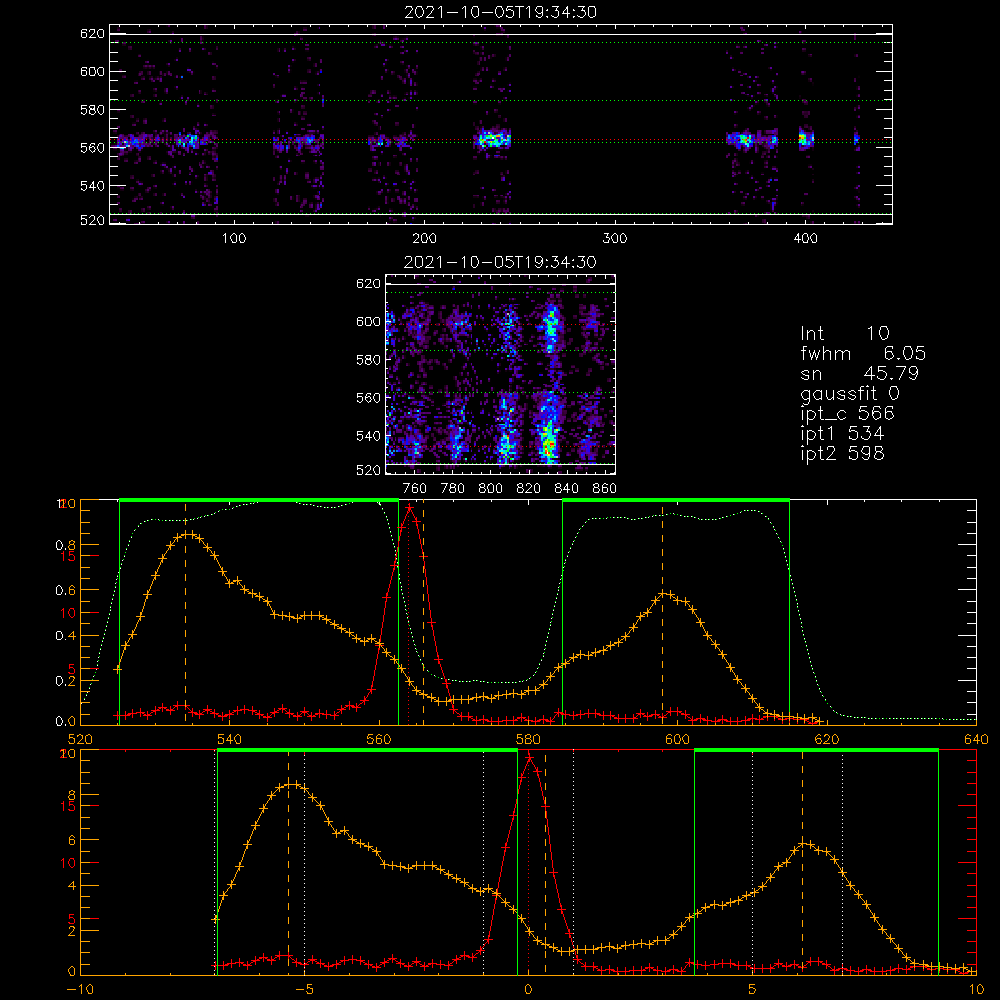Click the 4 label on the bottom plot's left axis
Screen dimensions: 1000x1000
pyautogui.click(x=71, y=886)
